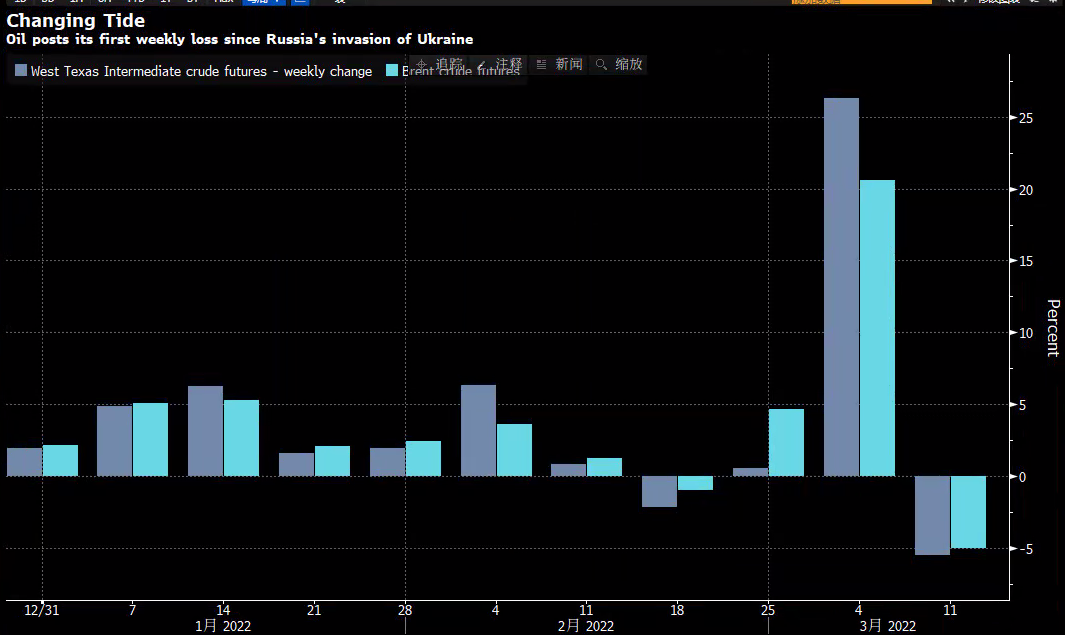Click the 25 tick on the y-axis
Viewport: 1065px width, 635px height.
tap(1026, 118)
